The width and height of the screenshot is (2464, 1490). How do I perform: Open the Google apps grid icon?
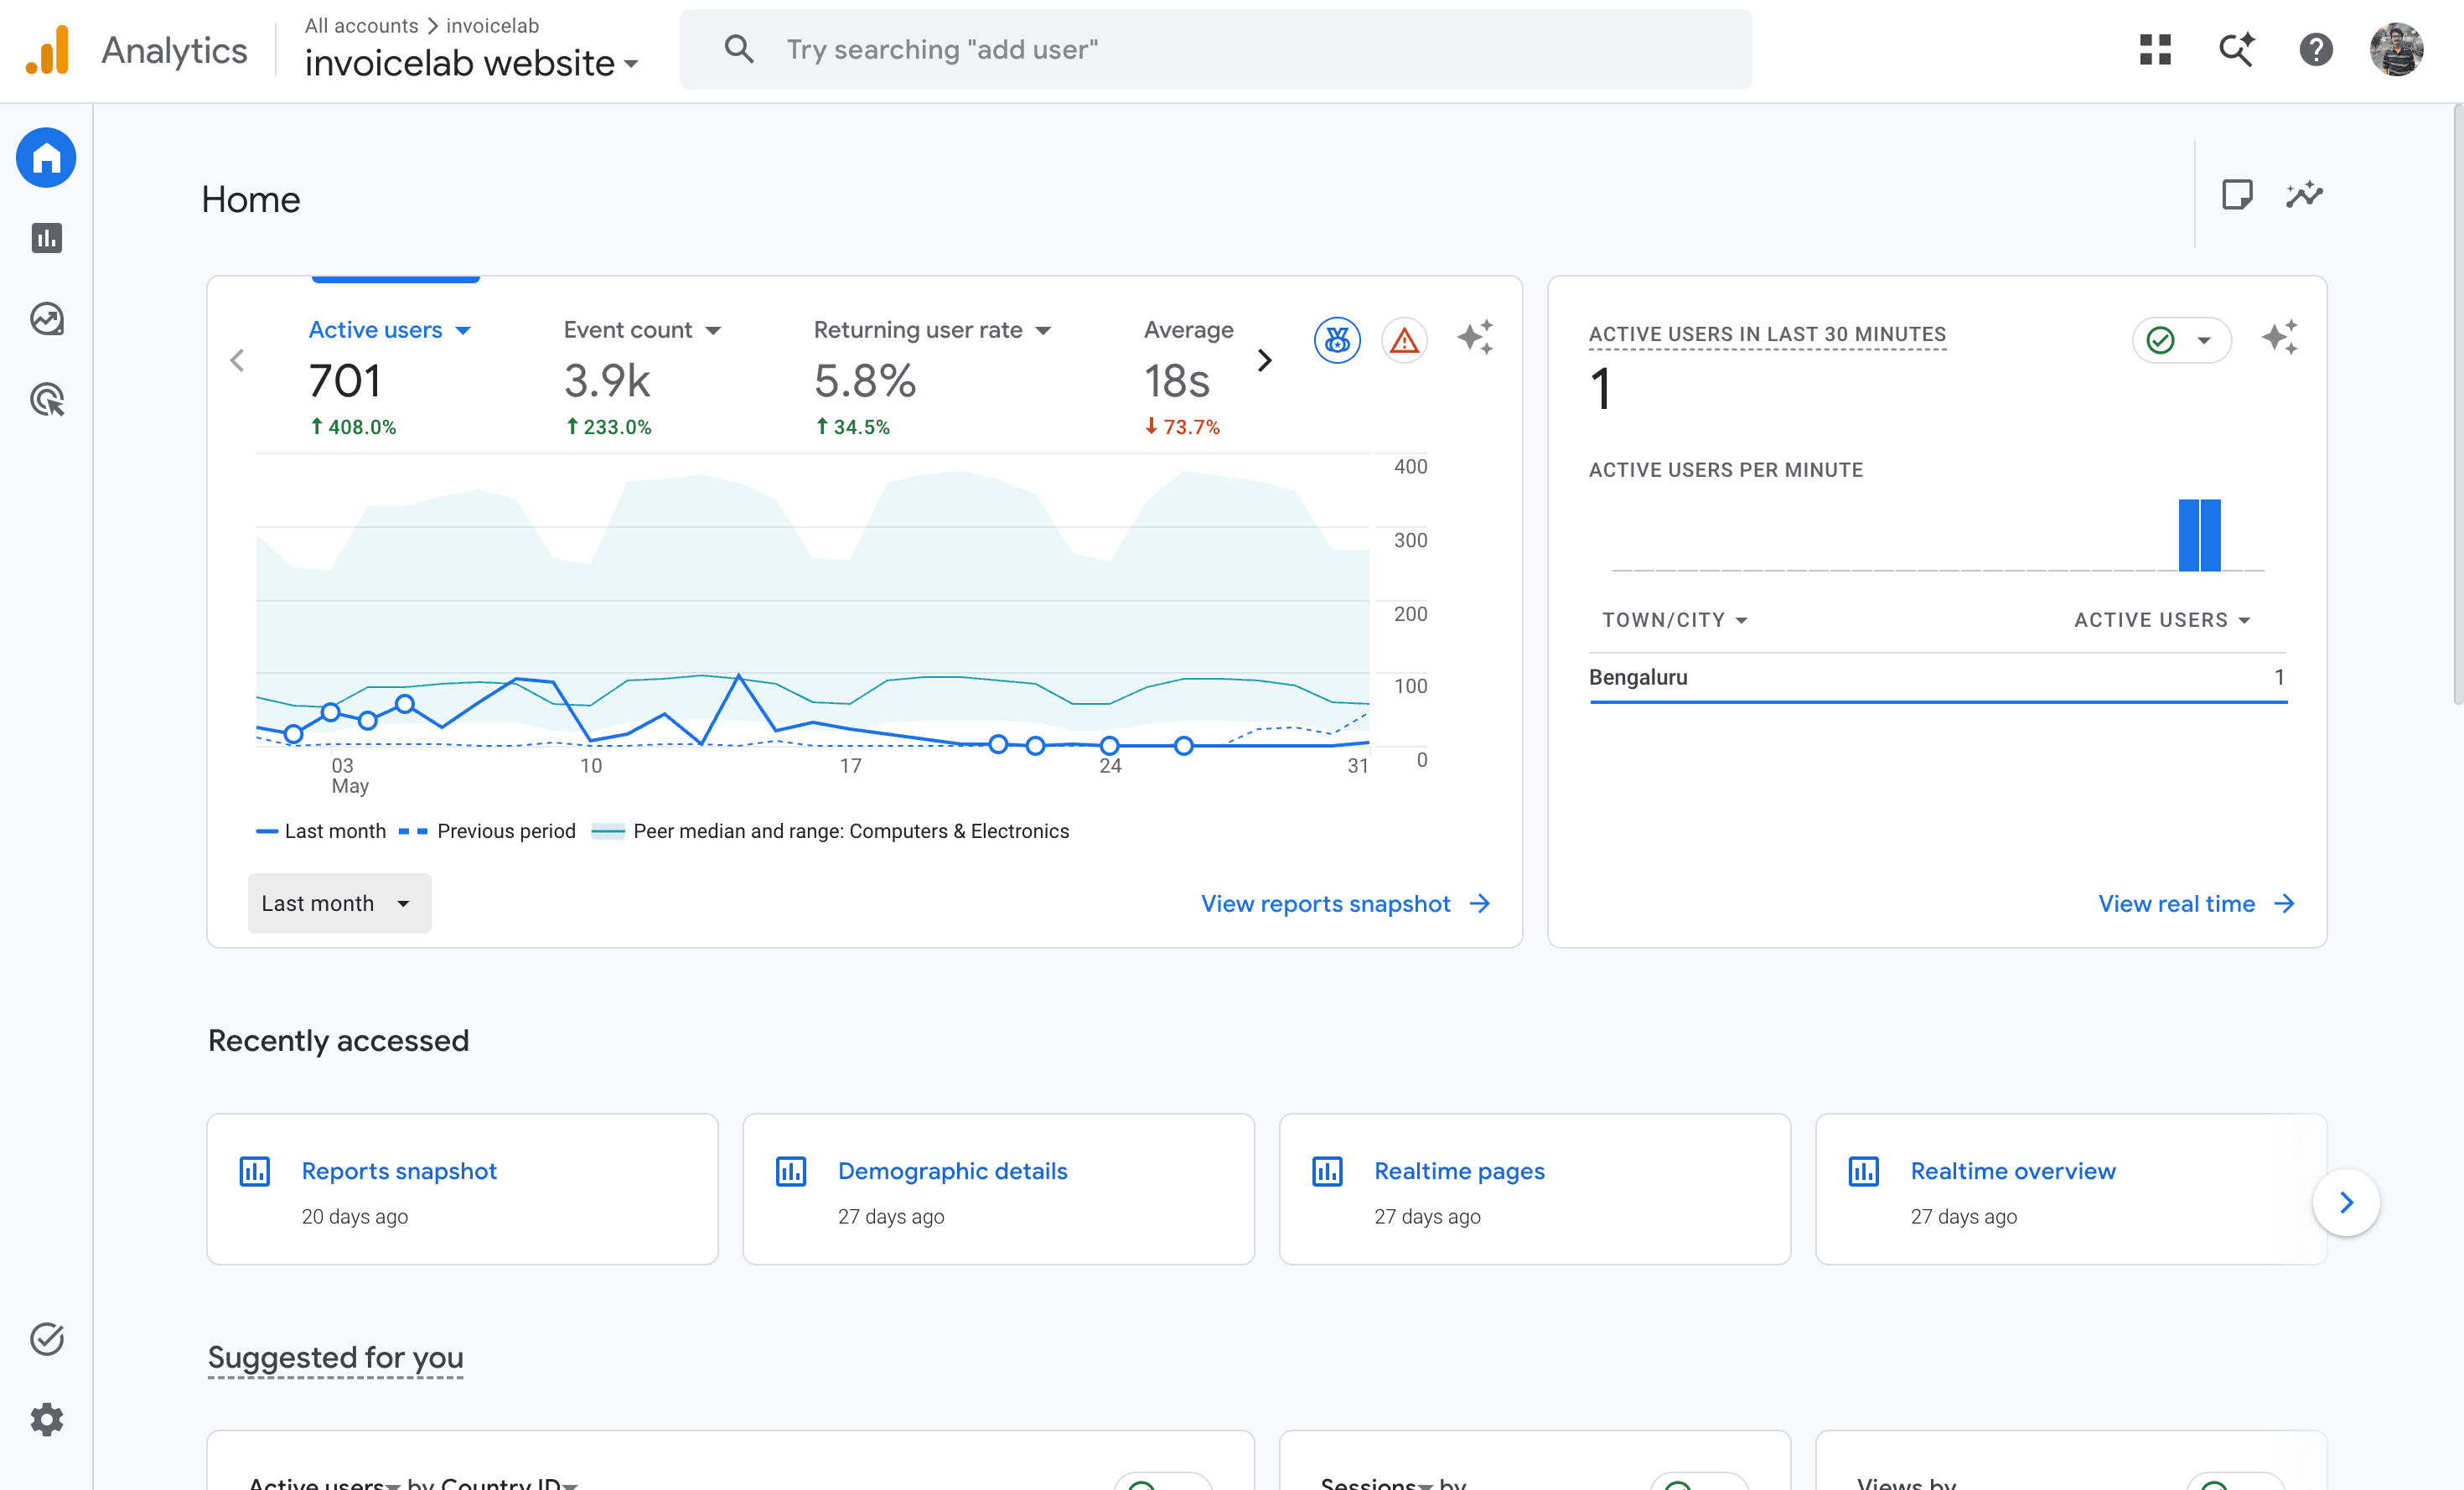pos(2155,49)
